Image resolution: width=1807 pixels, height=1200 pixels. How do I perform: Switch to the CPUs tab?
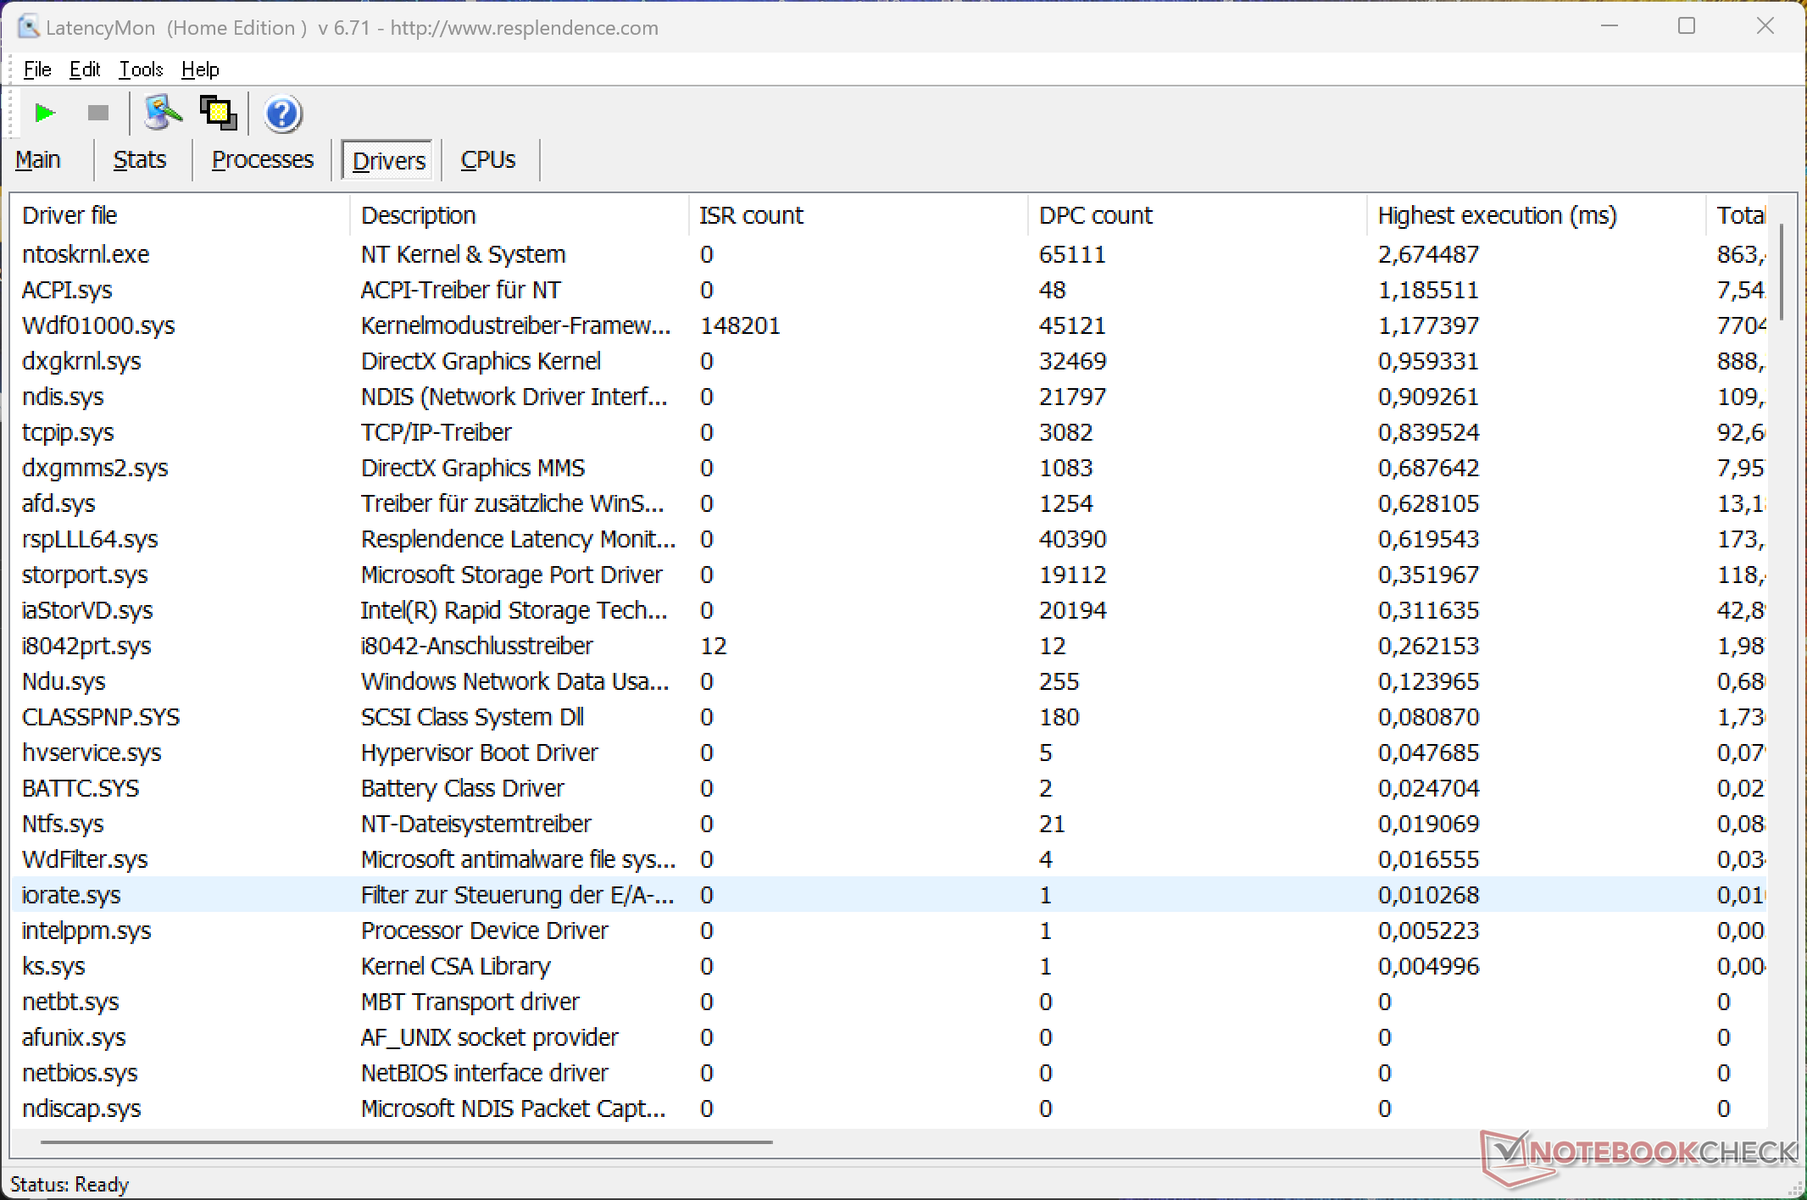[488, 160]
